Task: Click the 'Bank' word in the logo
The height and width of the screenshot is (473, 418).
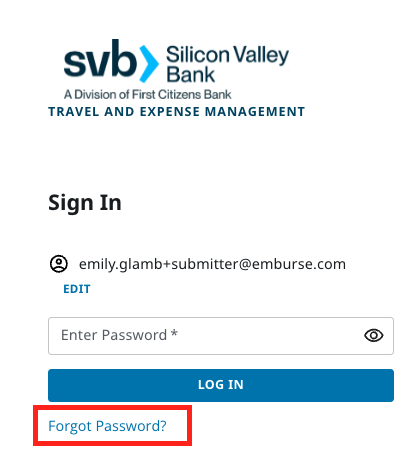Action: (x=191, y=75)
